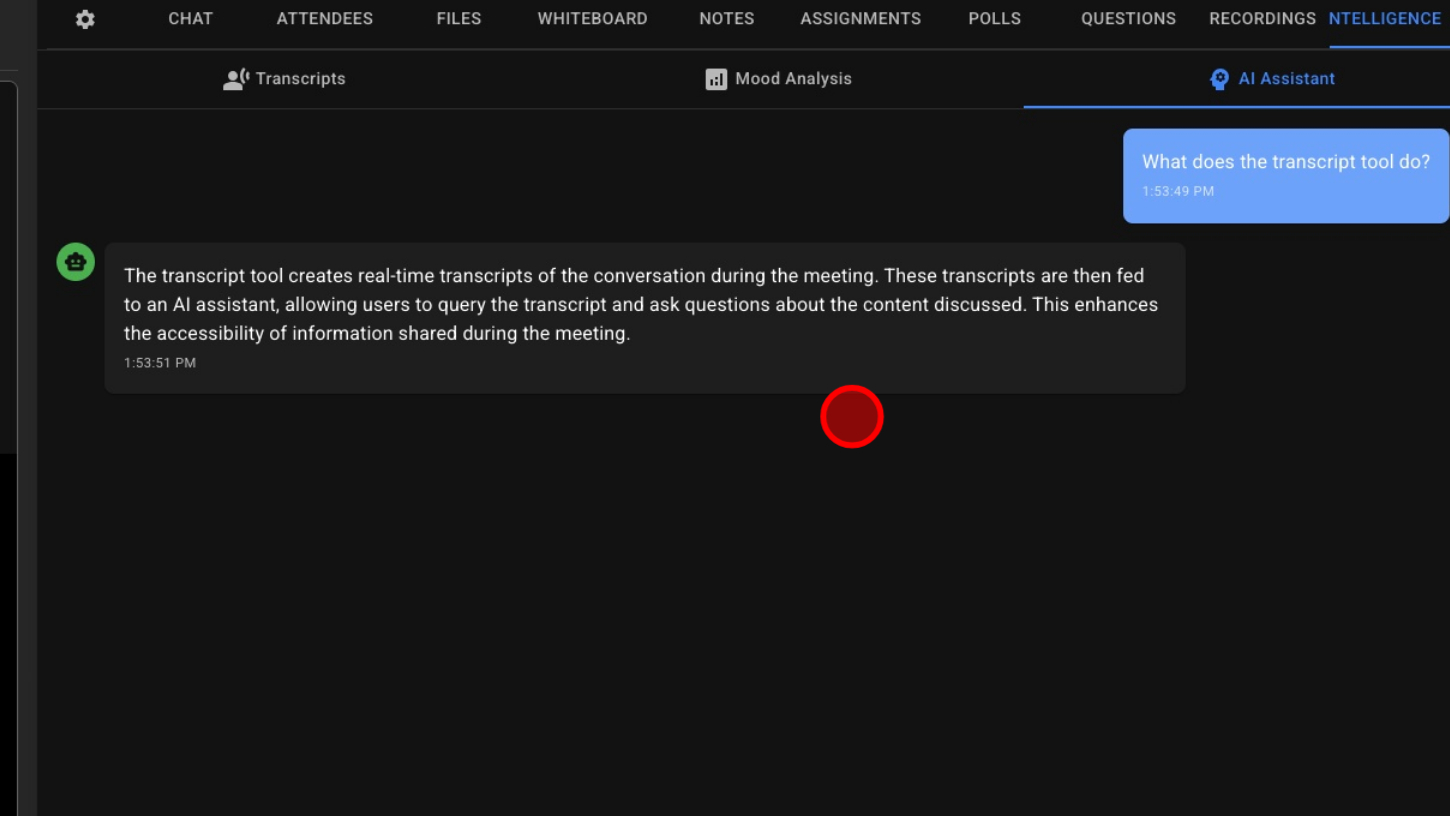The width and height of the screenshot is (1450, 816).
Task: Open the WHITEBOARD tab
Action: (x=592, y=19)
